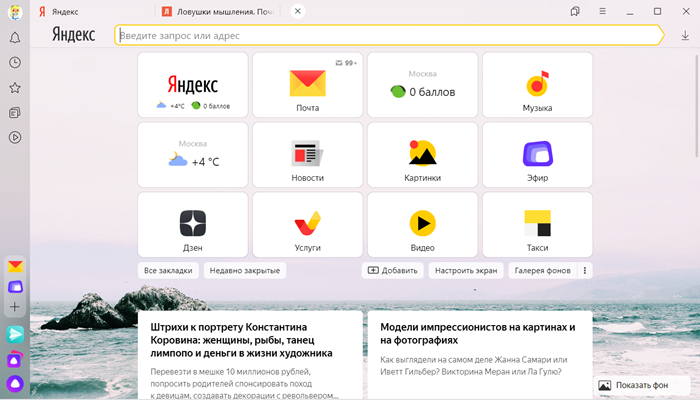Screen dimensions: 700x400
Task: Open the Яндекс tile
Action: (x=192, y=85)
